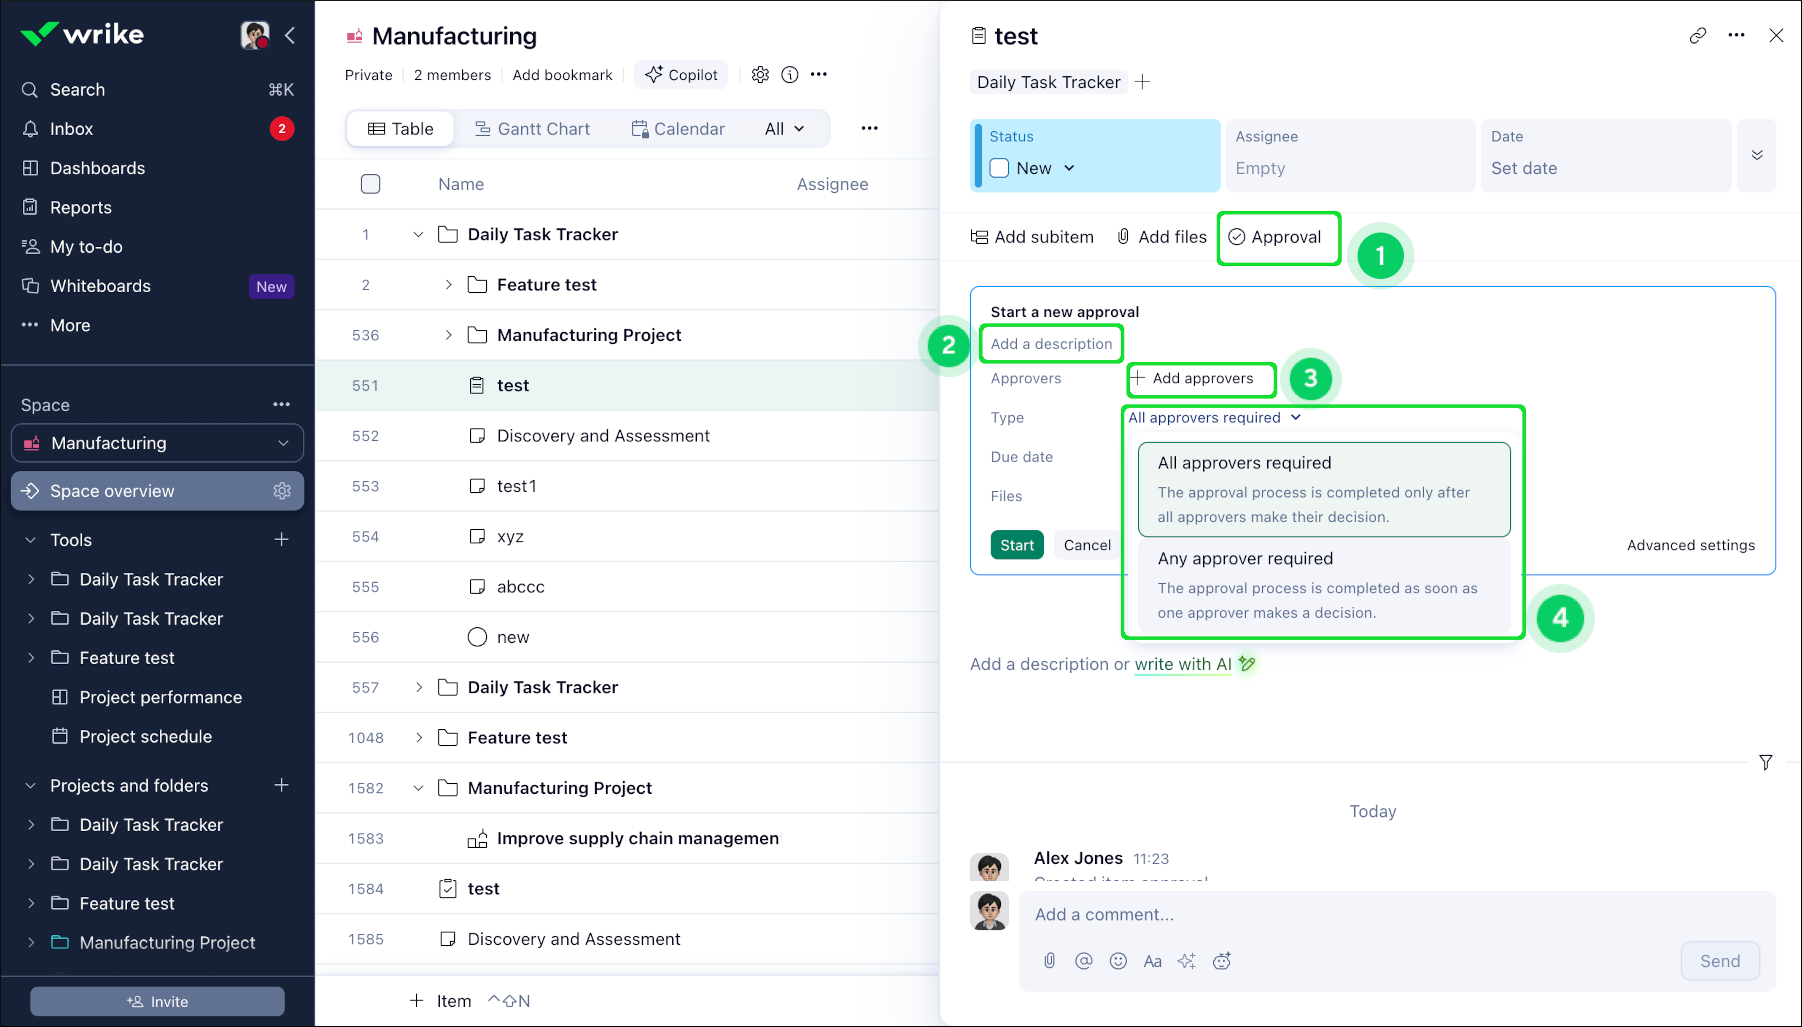Expand Manufacturing Project in row 536

[448, 335]
